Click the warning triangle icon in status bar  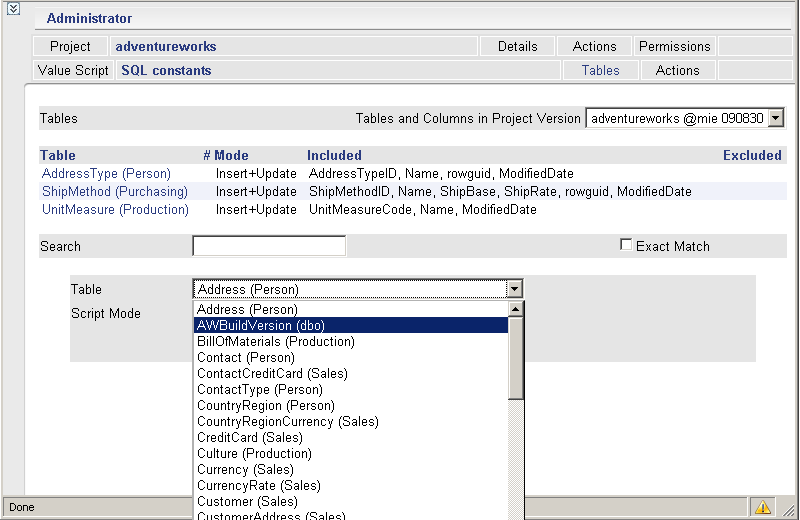[x=763, y=507]
